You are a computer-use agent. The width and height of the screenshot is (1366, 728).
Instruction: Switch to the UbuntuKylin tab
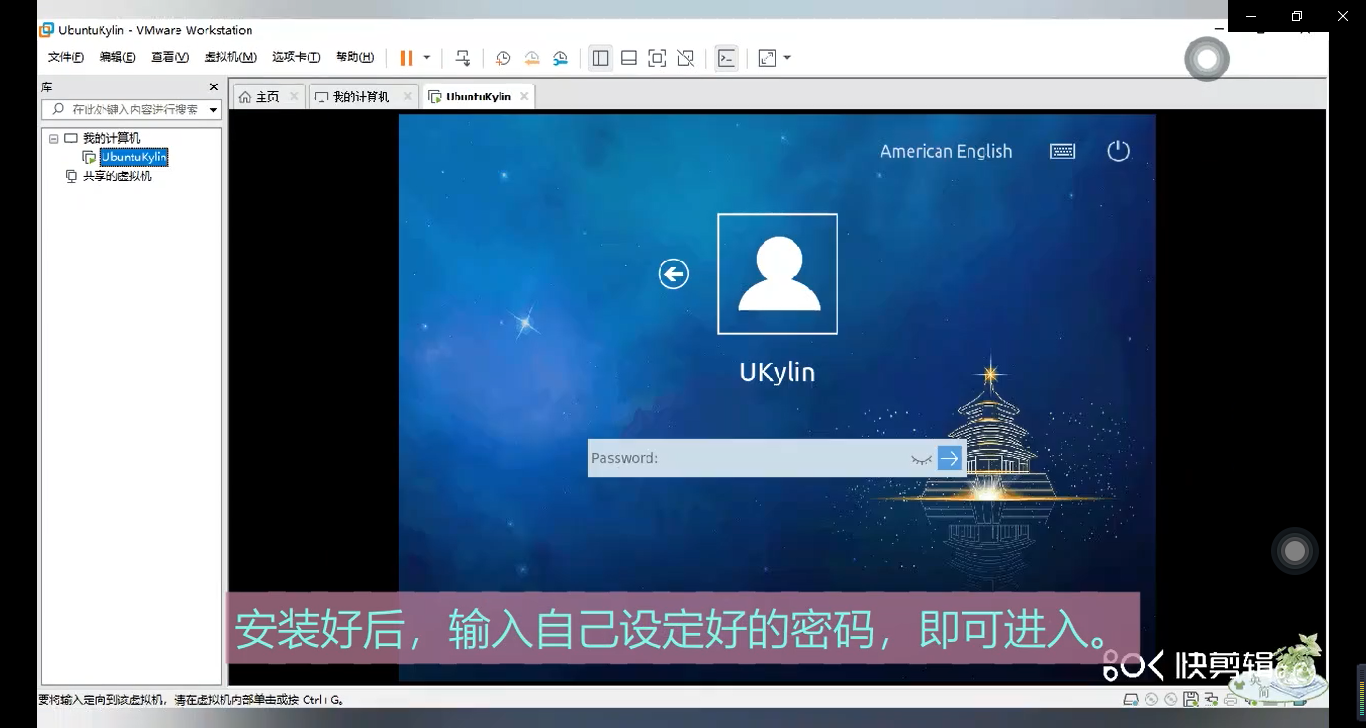pyautogui.click(x=478, y=97)
